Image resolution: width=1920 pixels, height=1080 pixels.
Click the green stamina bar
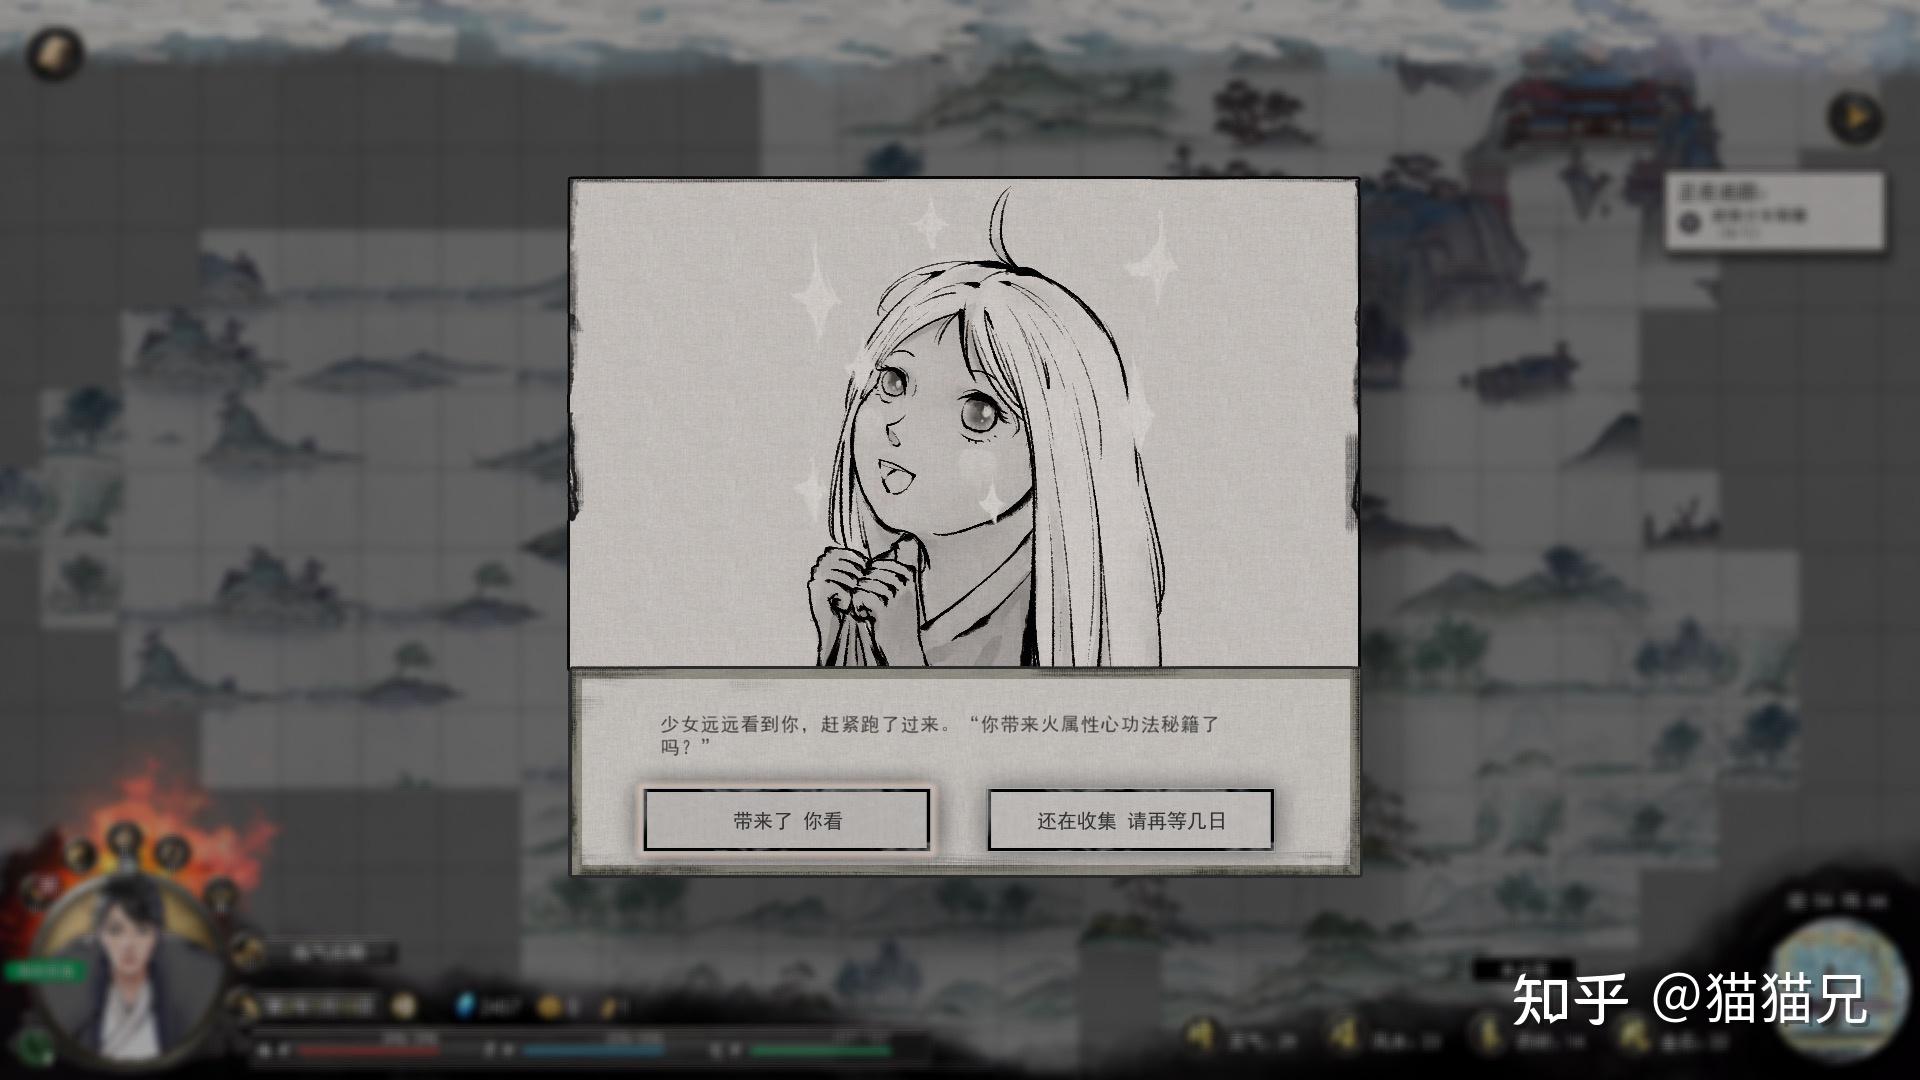pyautogui.click(x=819, y=1049)
